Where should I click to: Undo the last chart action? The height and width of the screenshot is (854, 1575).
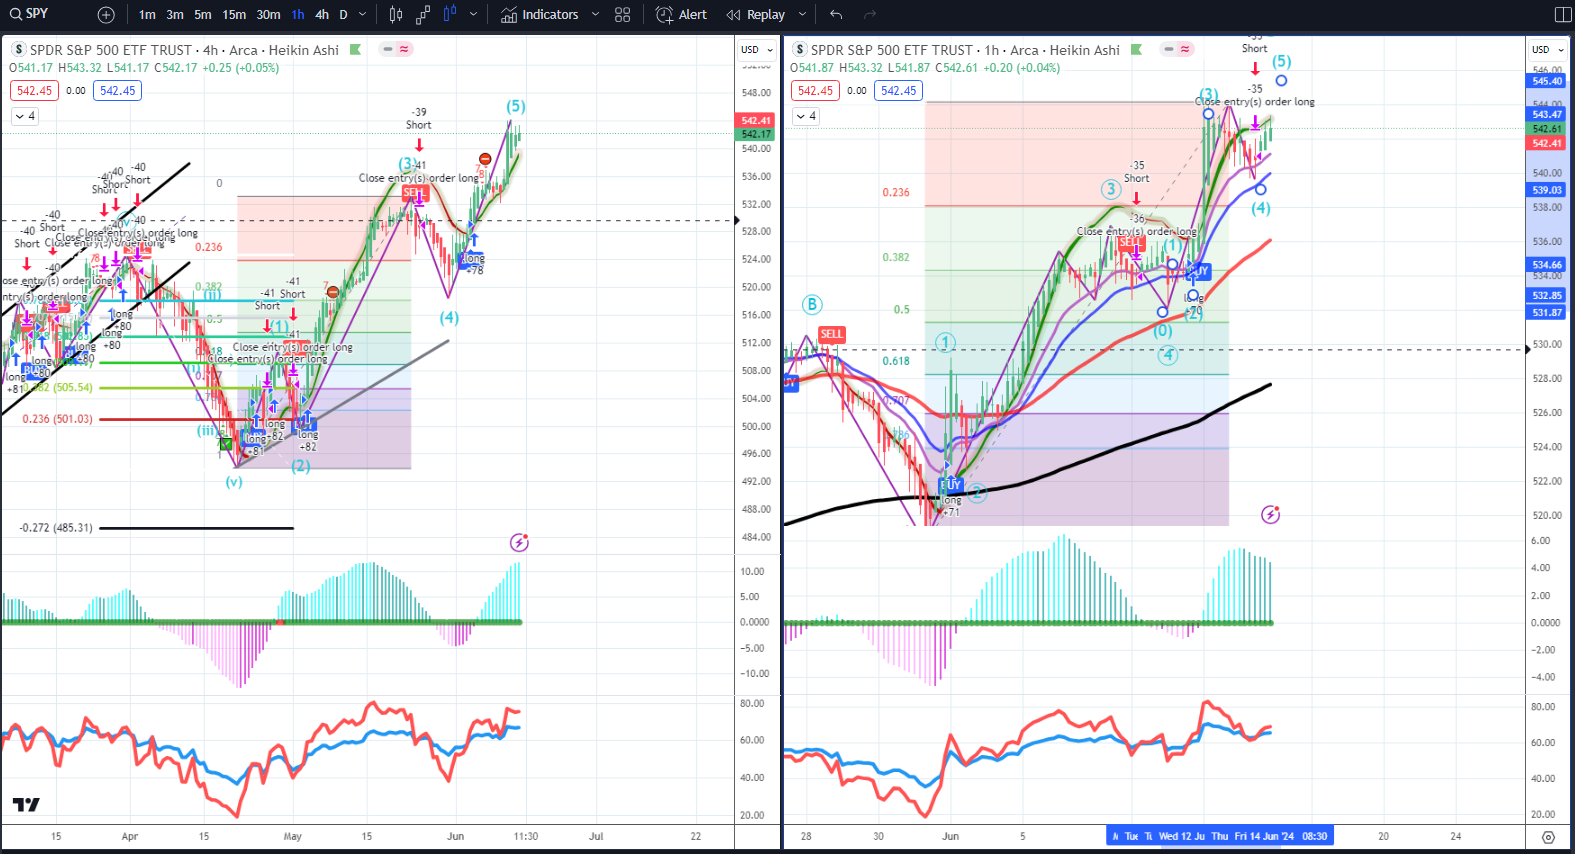[x=836, y=15]
